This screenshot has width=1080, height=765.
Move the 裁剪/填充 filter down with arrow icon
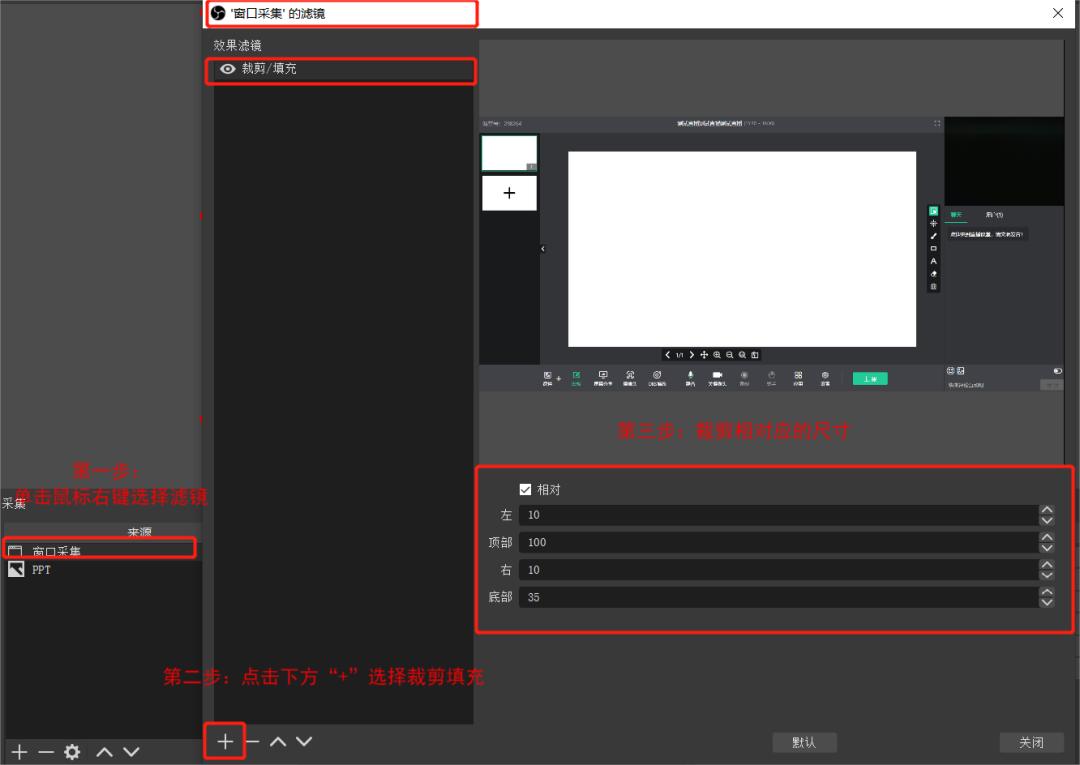tap(303, 741)
